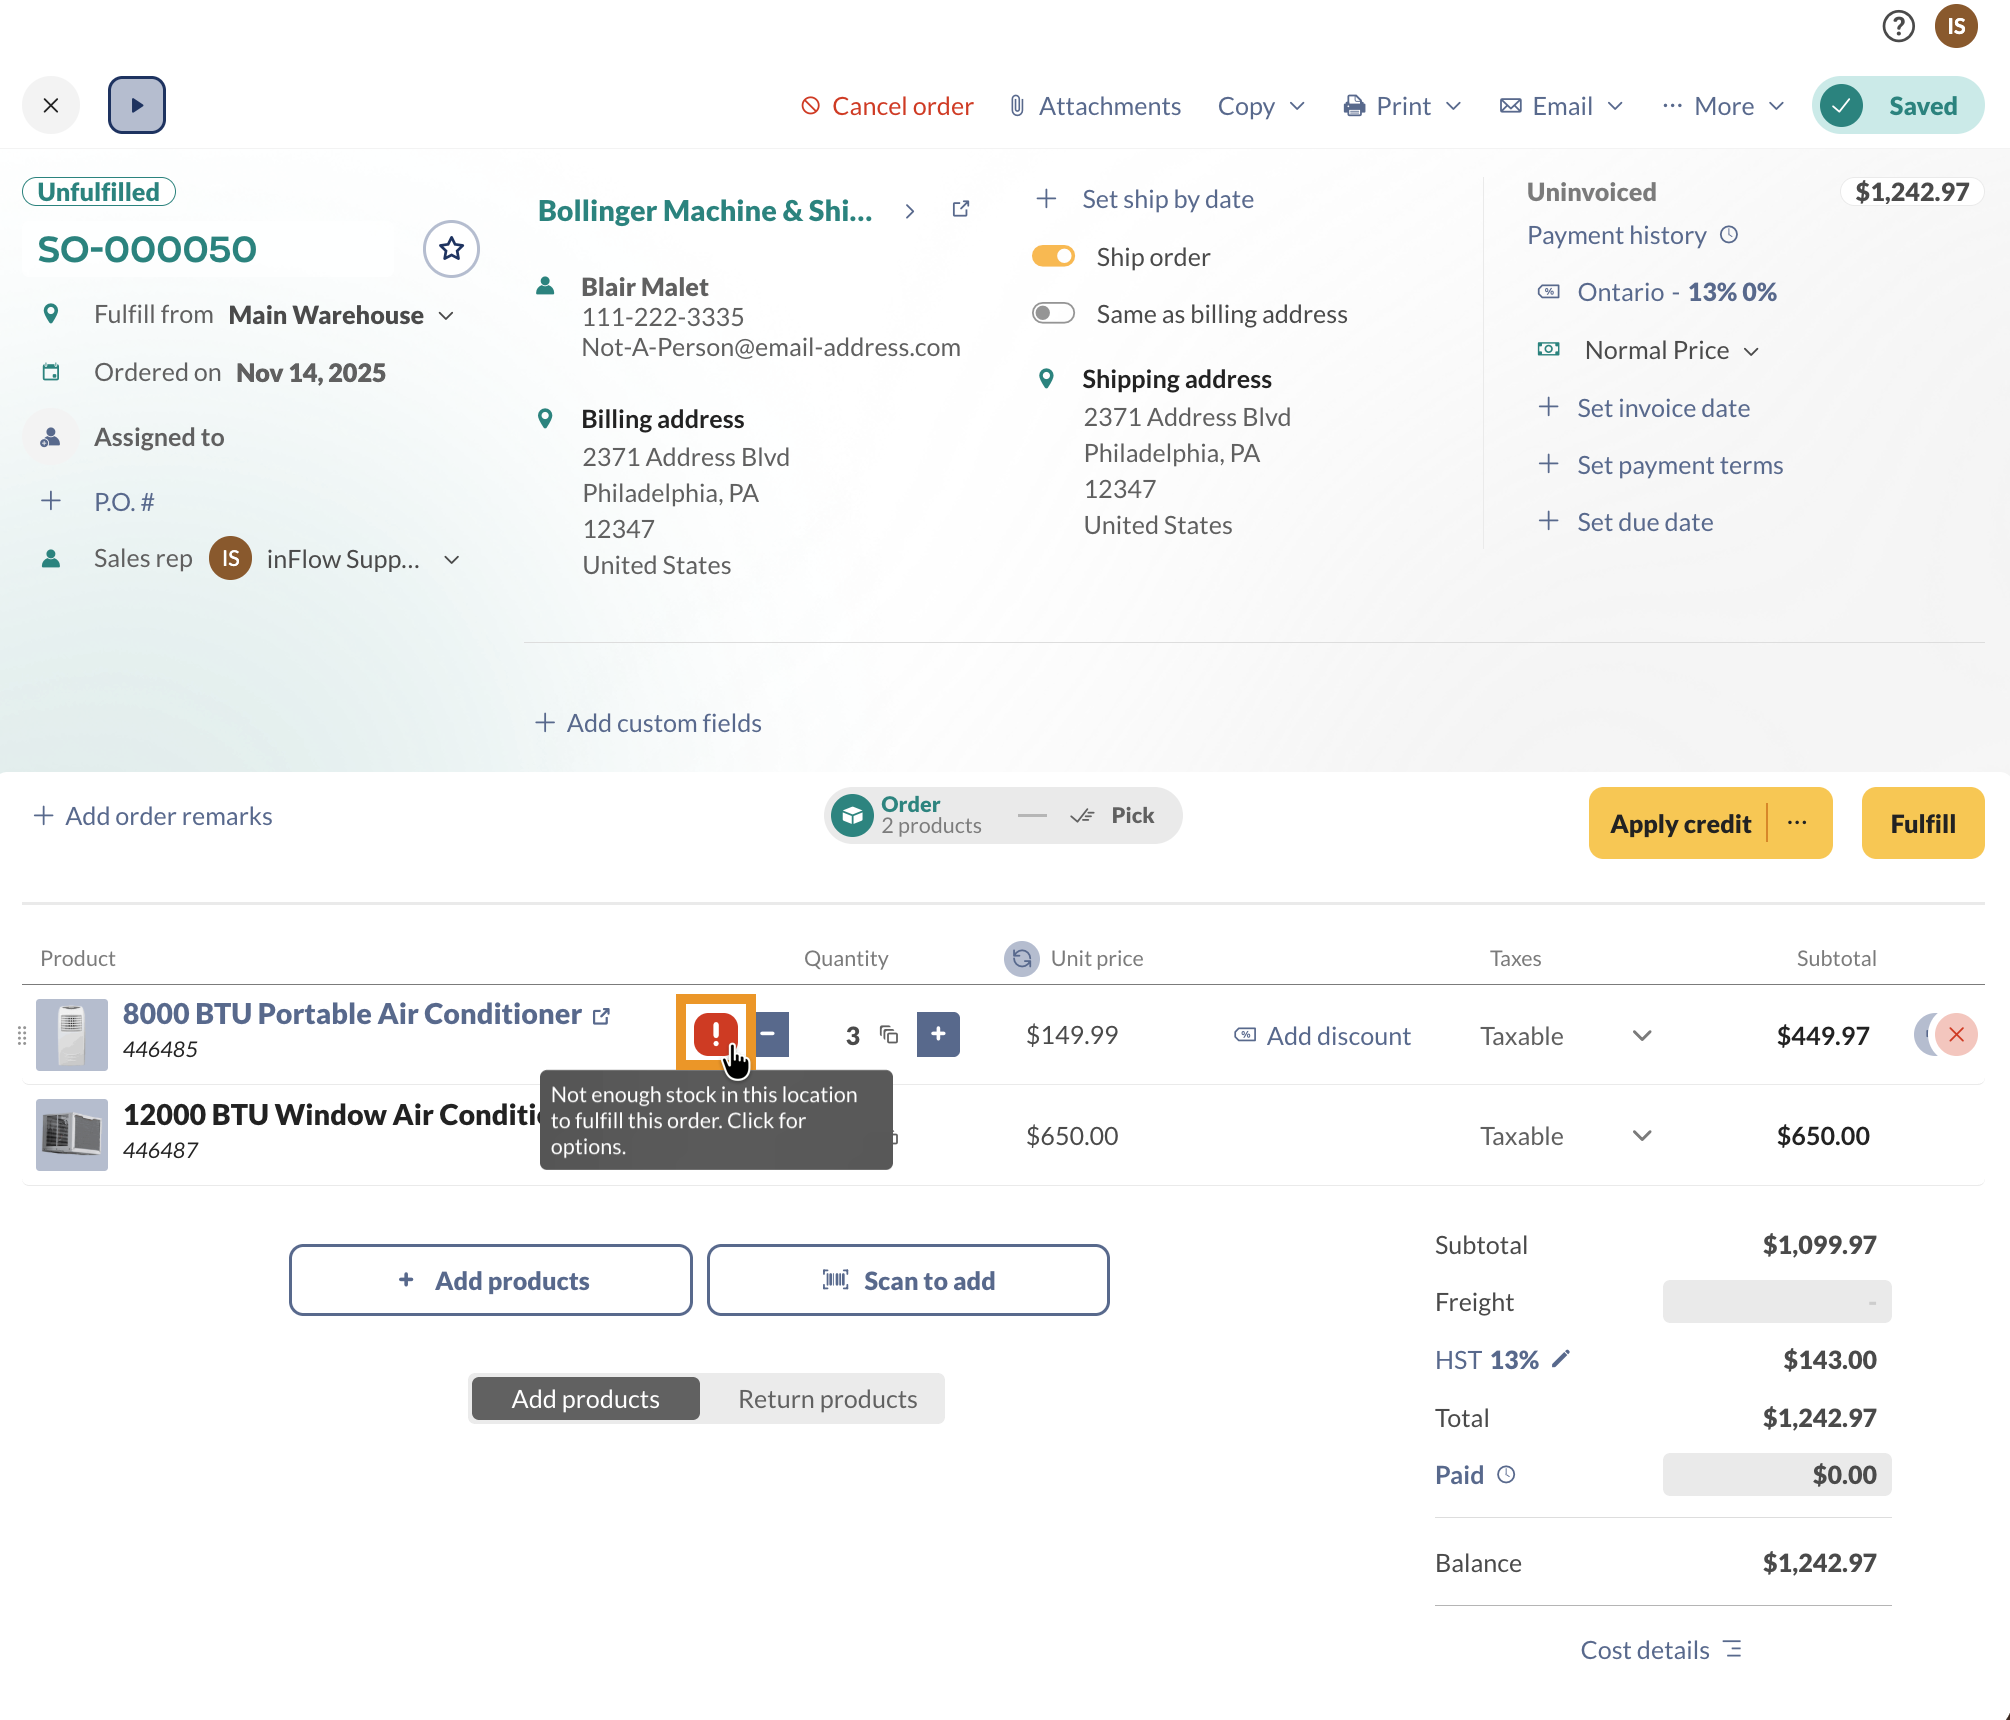
Task: Open the More menu
Action: coord(1723,106)
